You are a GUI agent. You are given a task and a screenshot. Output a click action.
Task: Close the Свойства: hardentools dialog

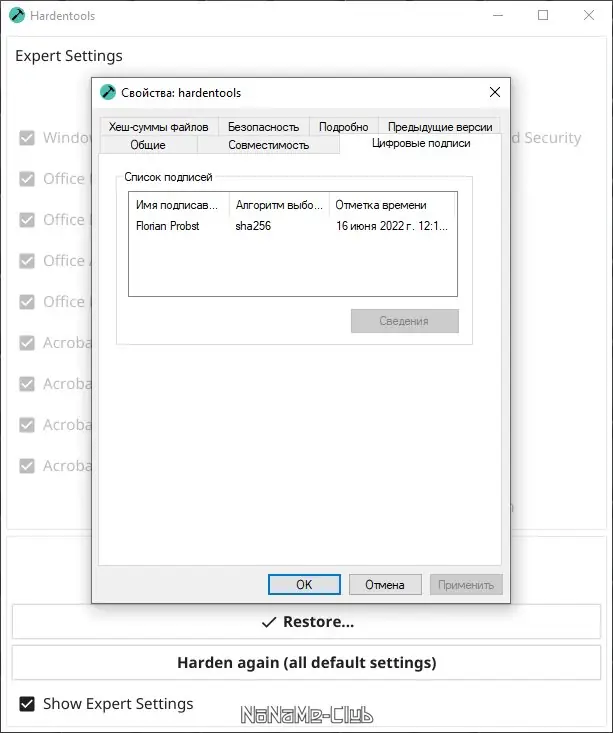pyautogui.click(x=495, y=92)
